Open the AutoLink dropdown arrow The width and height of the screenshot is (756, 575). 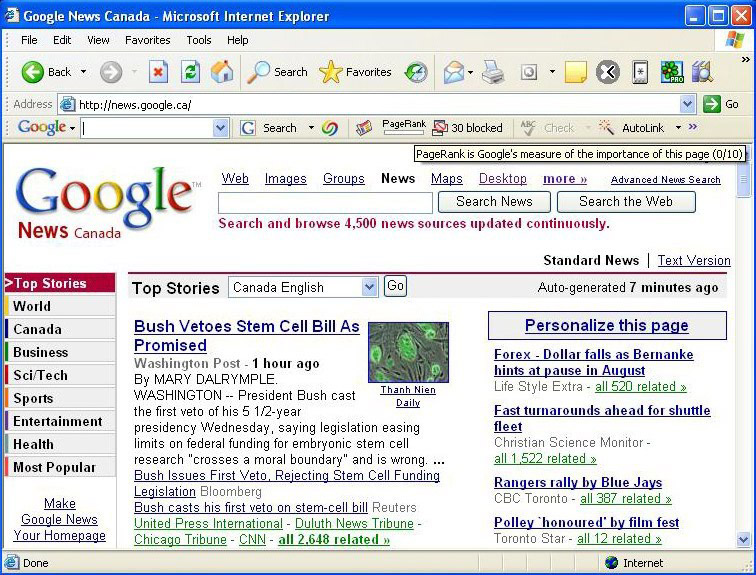pos(678,128)
